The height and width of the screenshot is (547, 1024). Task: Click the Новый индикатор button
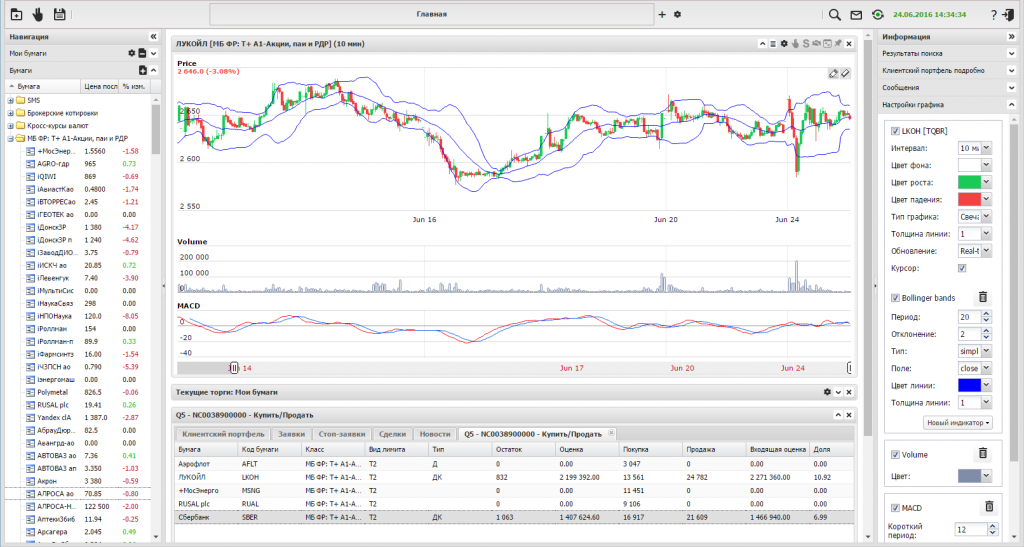point(957,422)
